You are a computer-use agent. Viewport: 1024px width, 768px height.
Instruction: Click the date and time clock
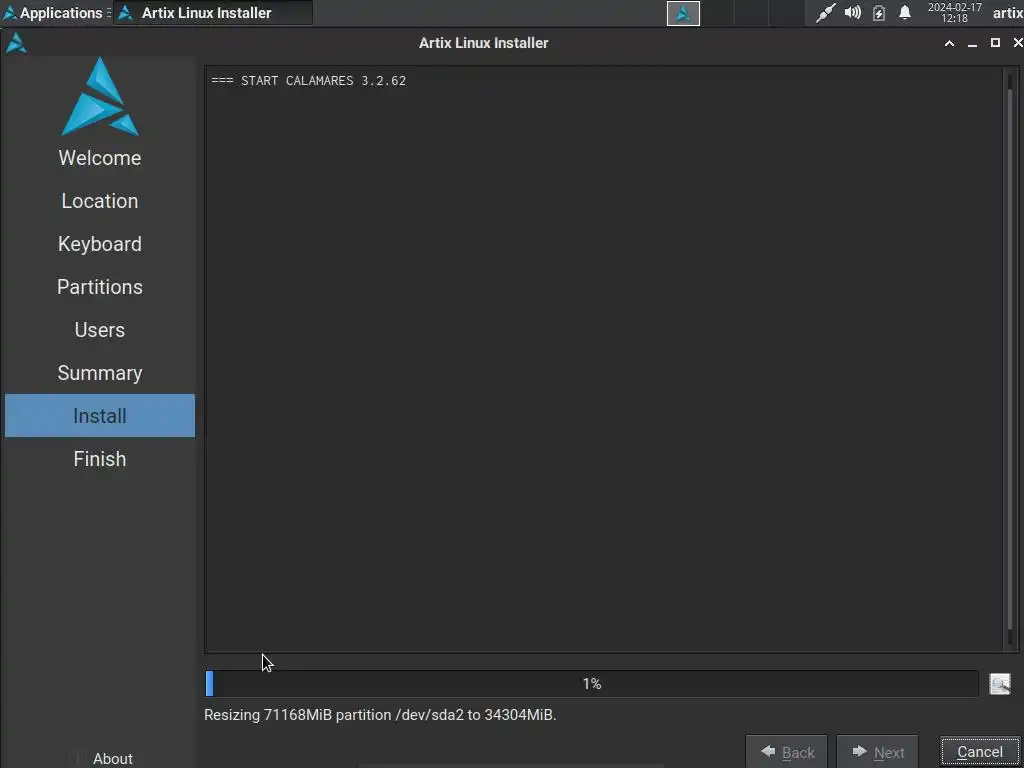coord(954,12)
